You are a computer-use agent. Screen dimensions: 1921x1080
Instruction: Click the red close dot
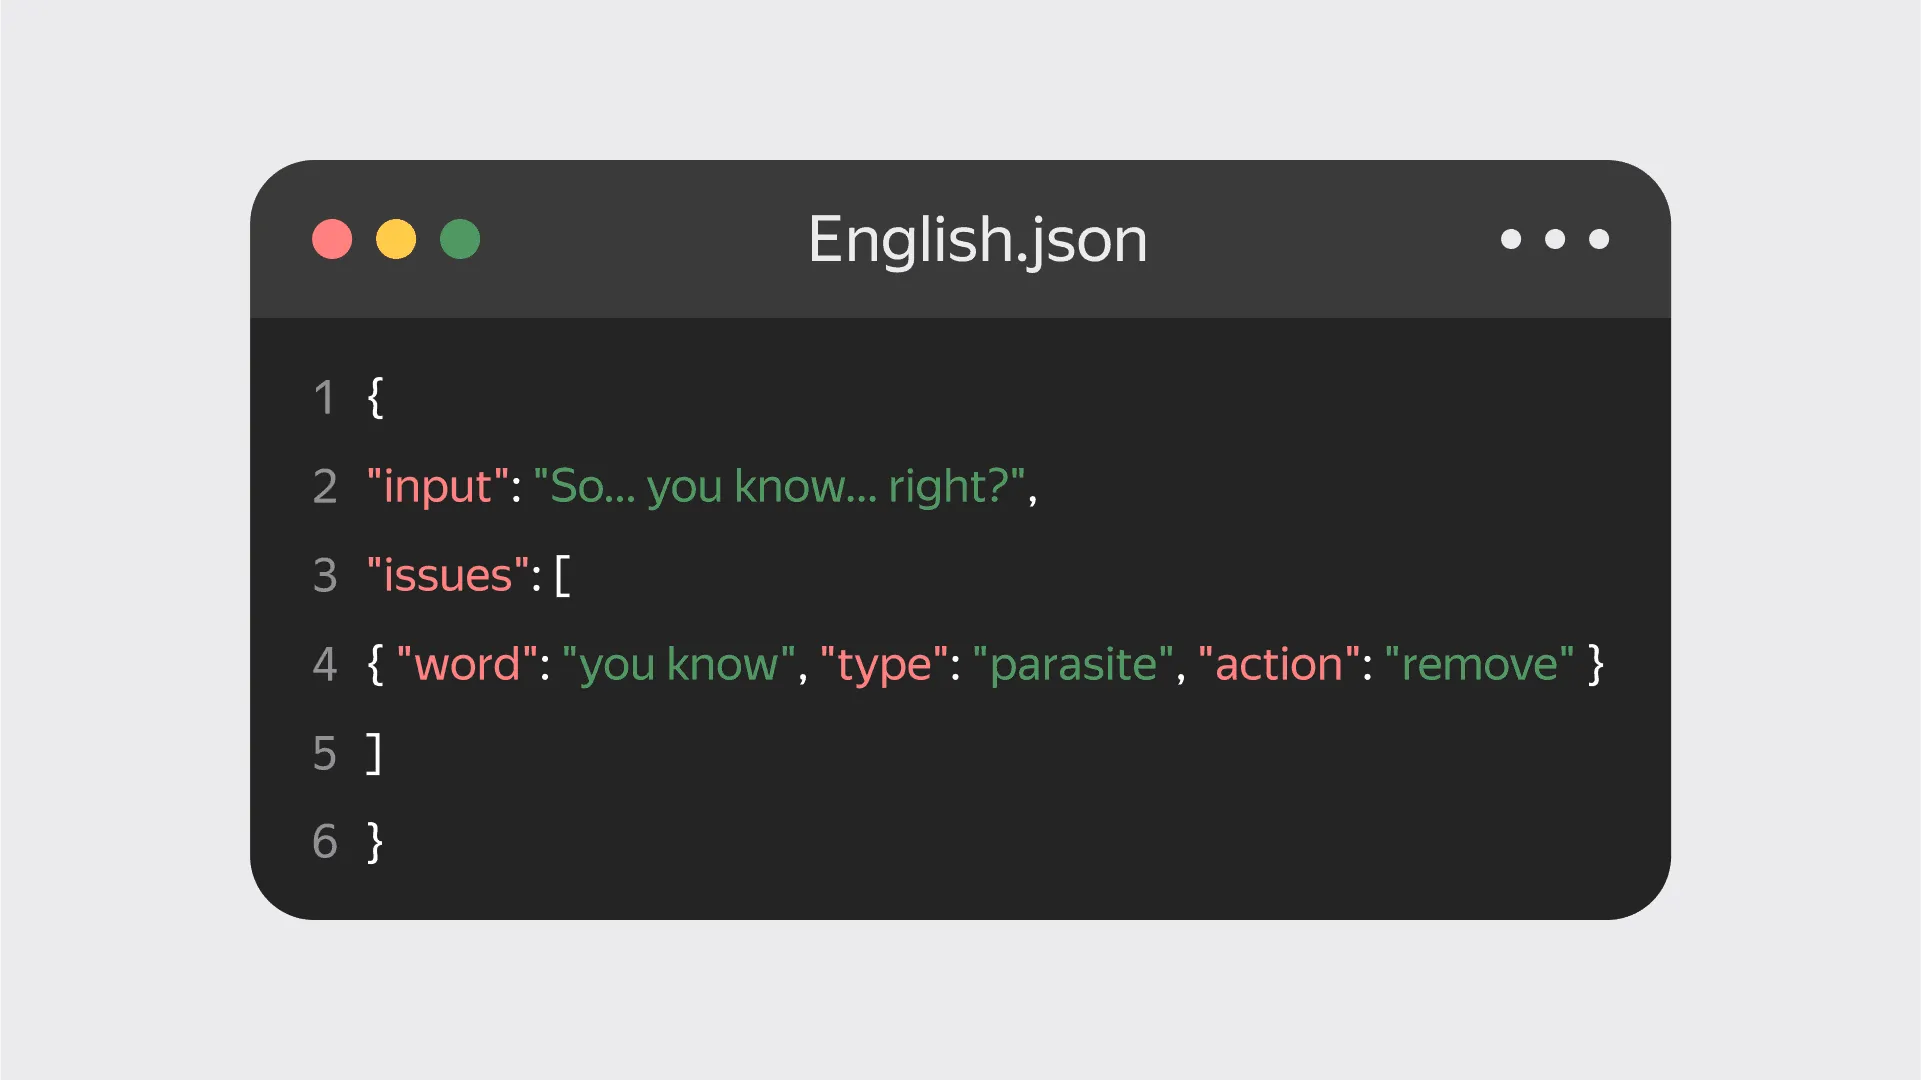pos(332,239)
